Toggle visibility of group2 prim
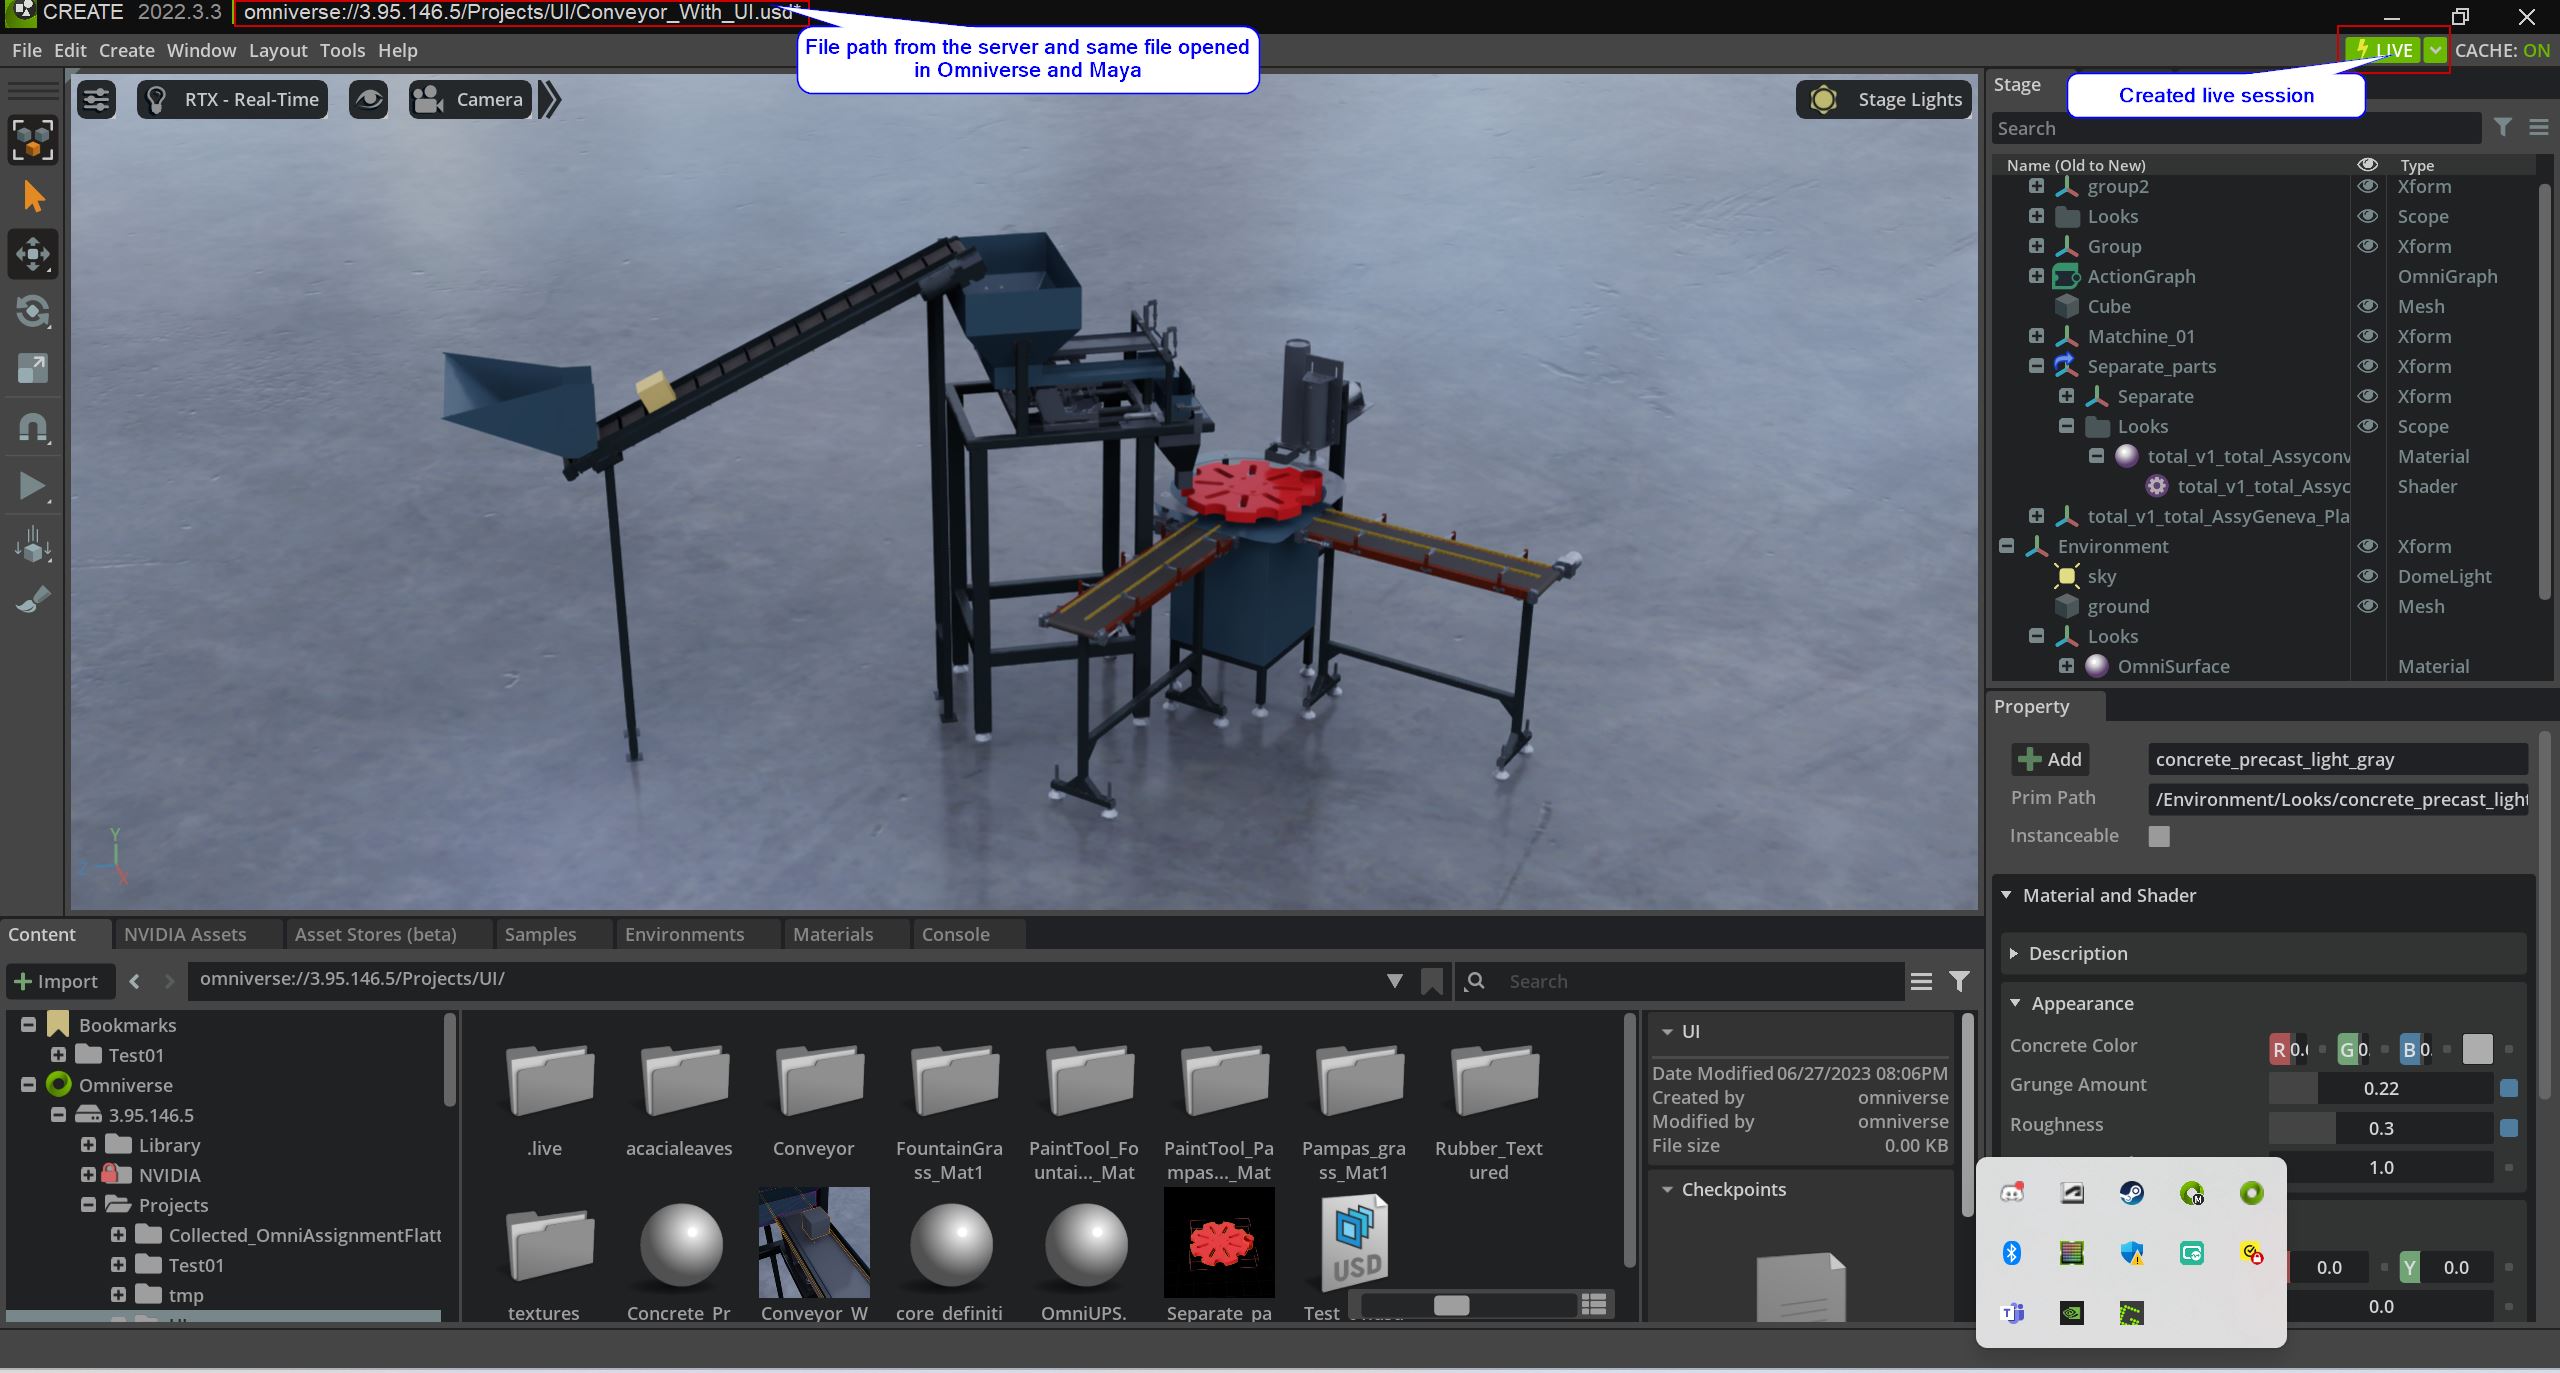 [2367, 186]
